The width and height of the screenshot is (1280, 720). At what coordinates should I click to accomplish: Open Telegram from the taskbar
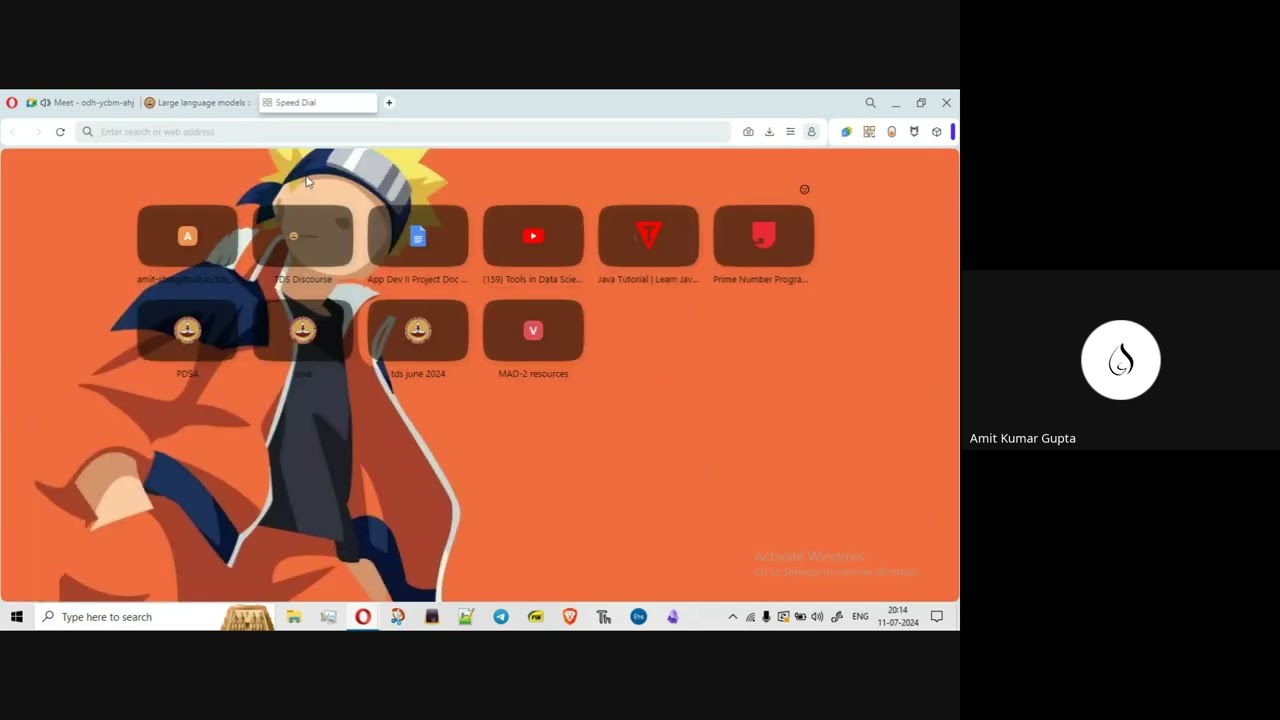click(x=501, y=617)
